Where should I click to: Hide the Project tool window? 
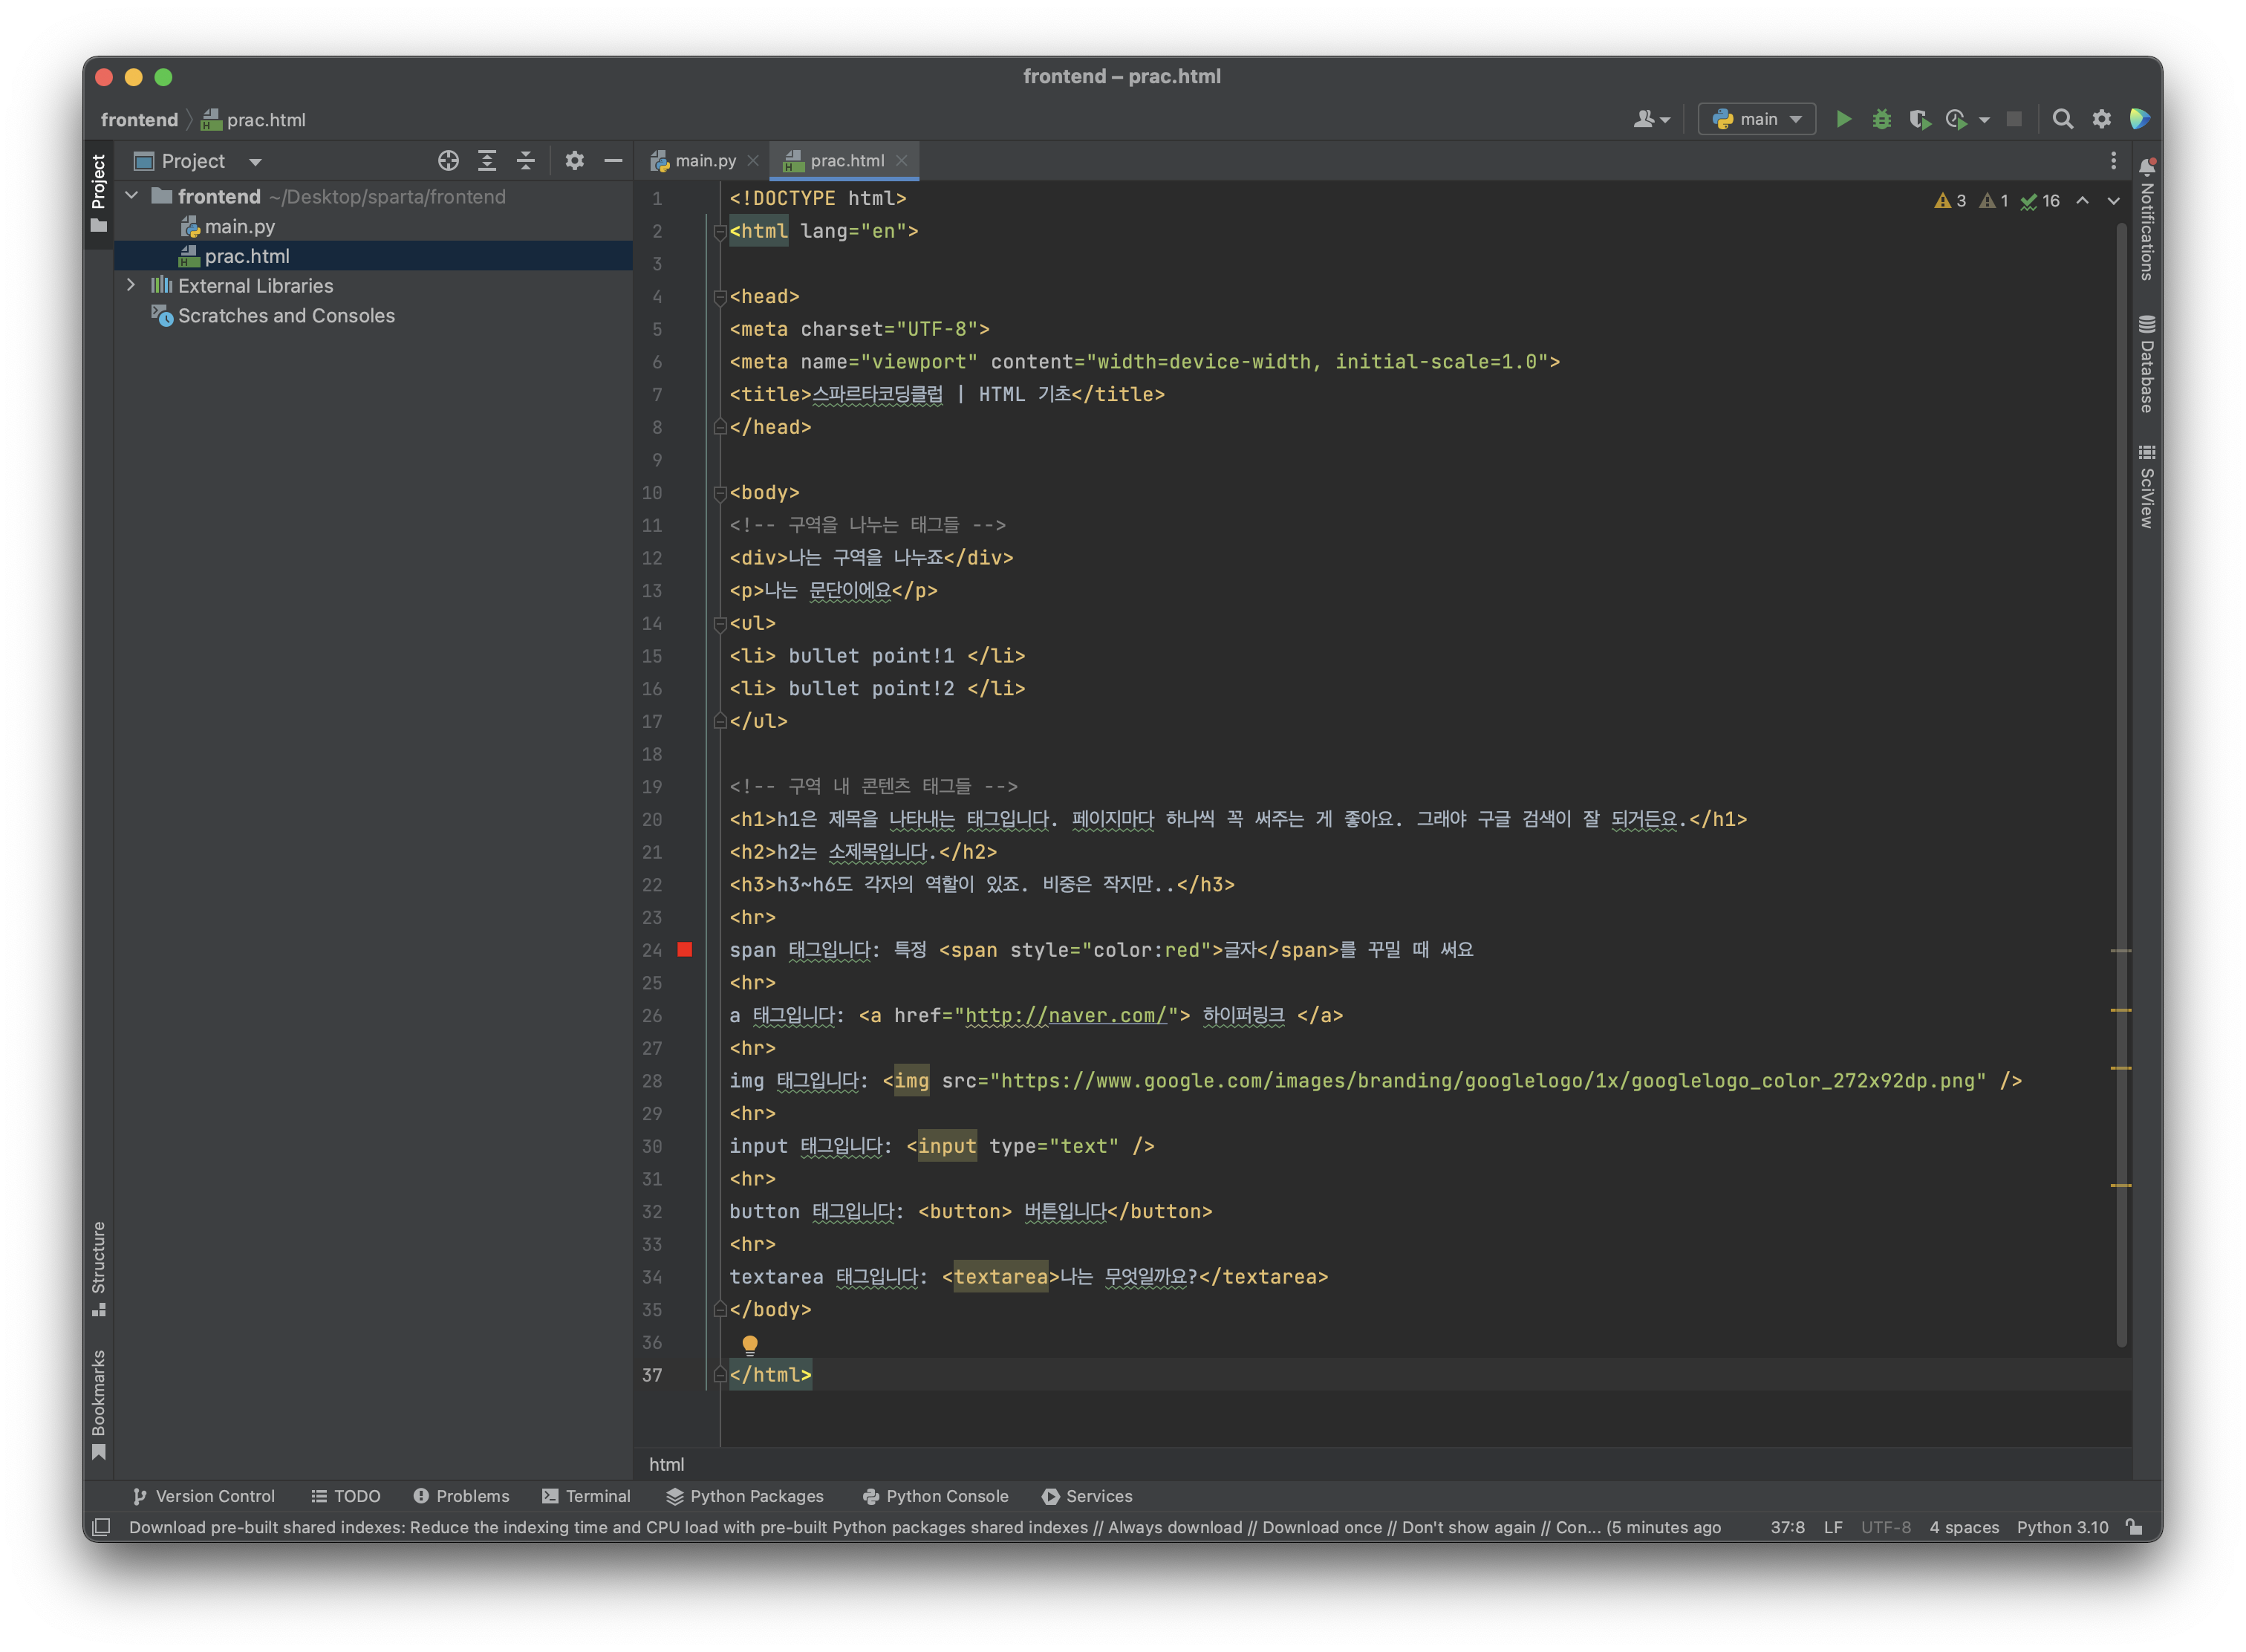click(613, 161)
